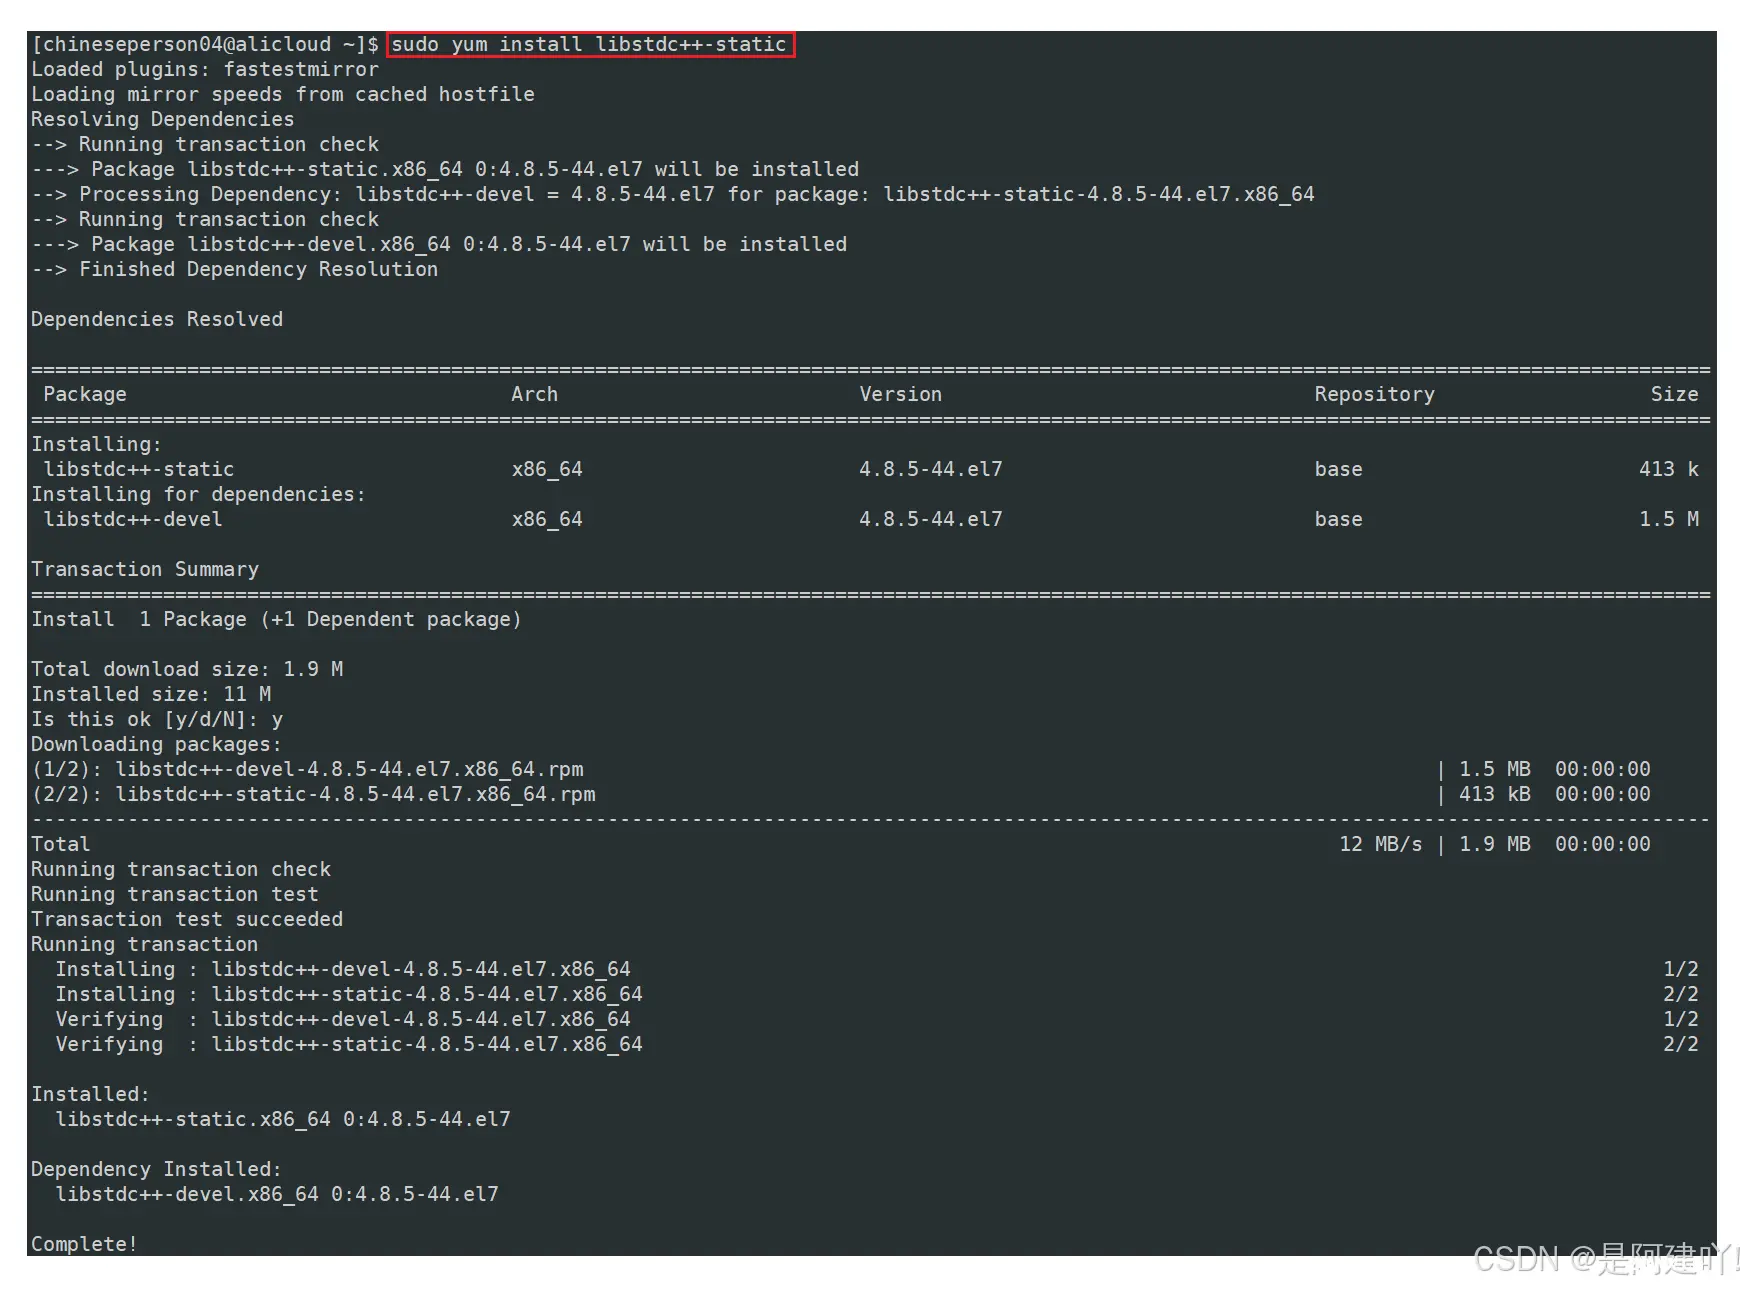Click the 'Size' column header
Image resolution: width=1746 pixels, height=1289 pixels.
(1675, 394)
